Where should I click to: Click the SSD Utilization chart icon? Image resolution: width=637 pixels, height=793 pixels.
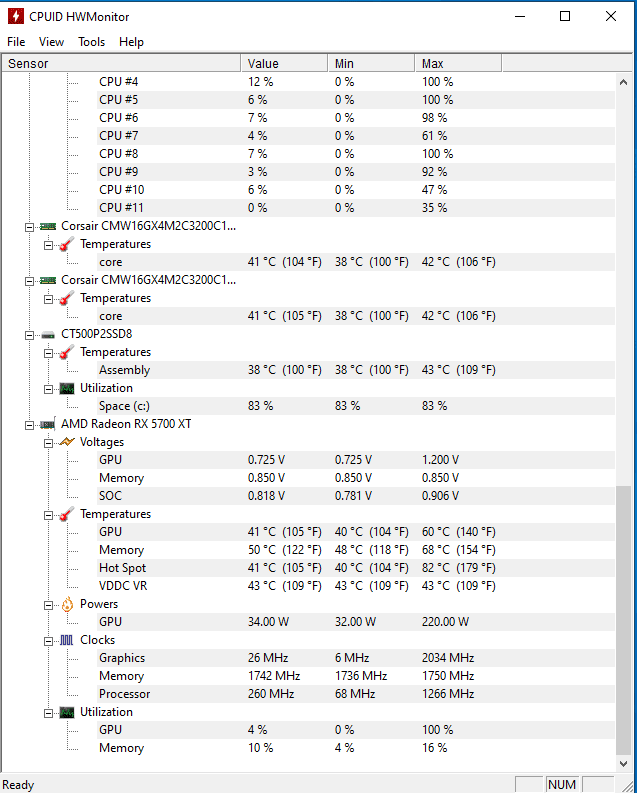click(66, 388)
